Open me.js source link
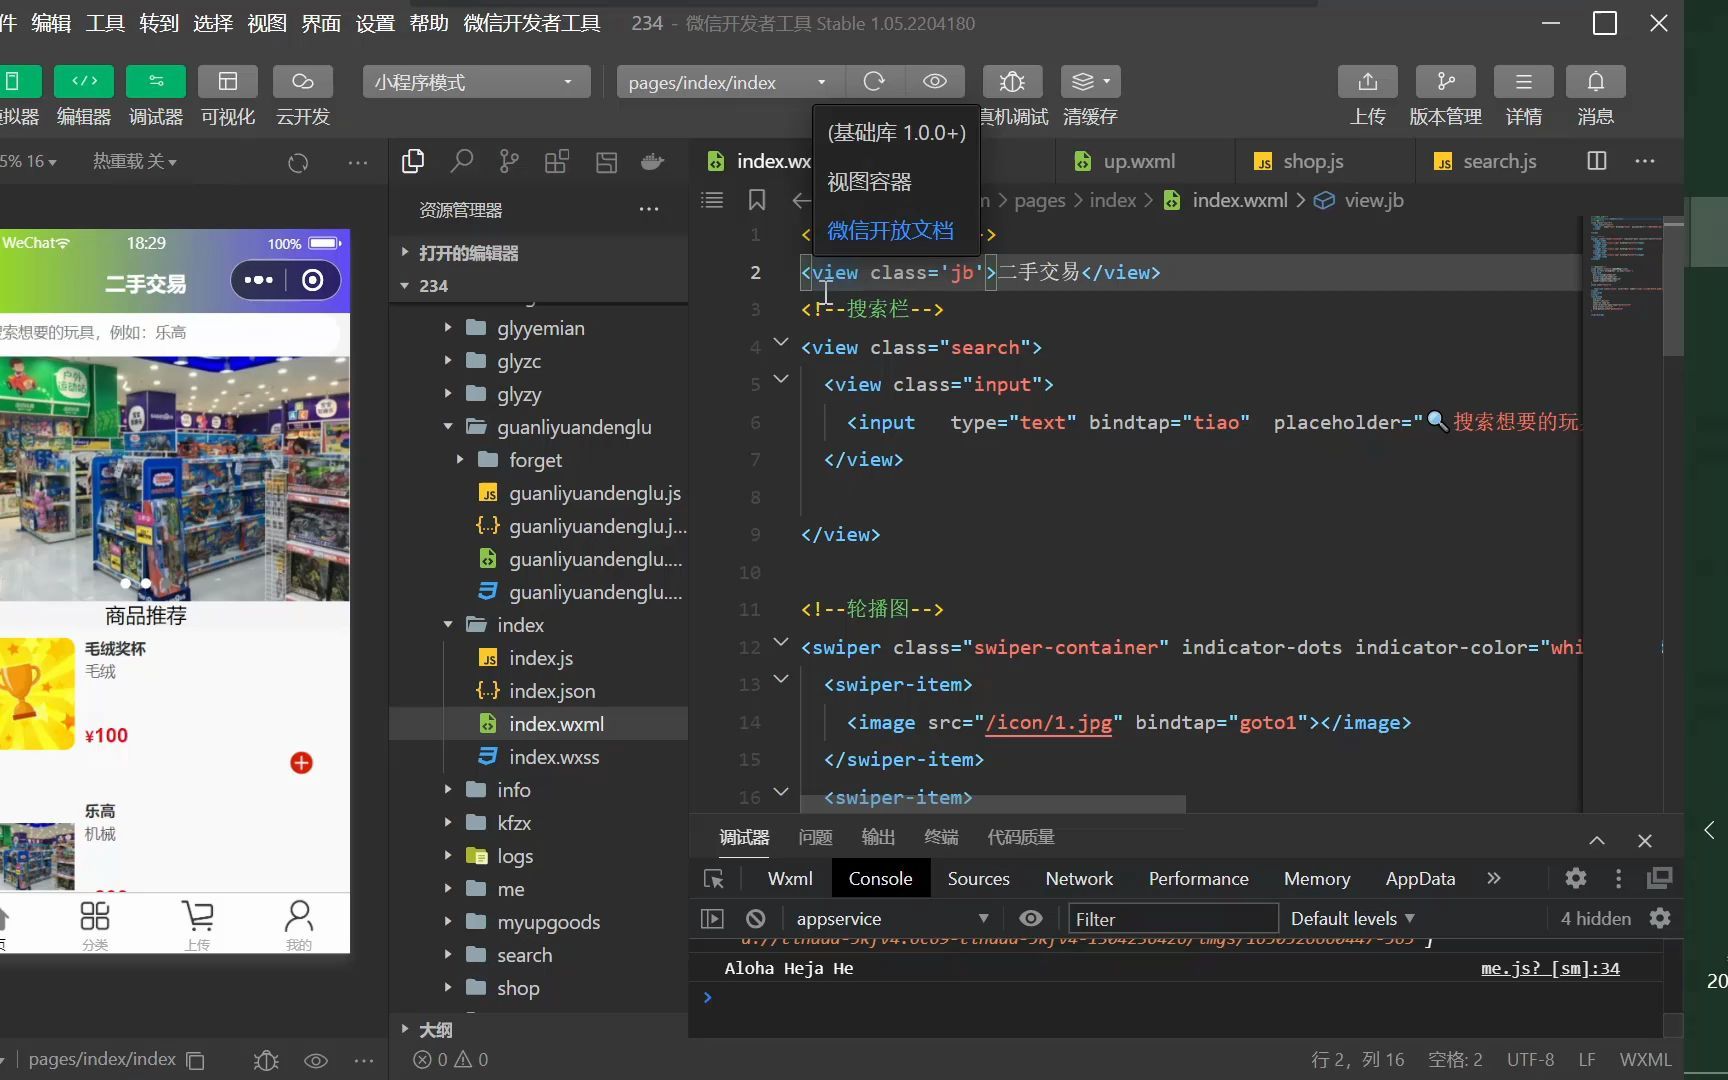This screenshot has height=1080, width=1728. coord(1550,968)
